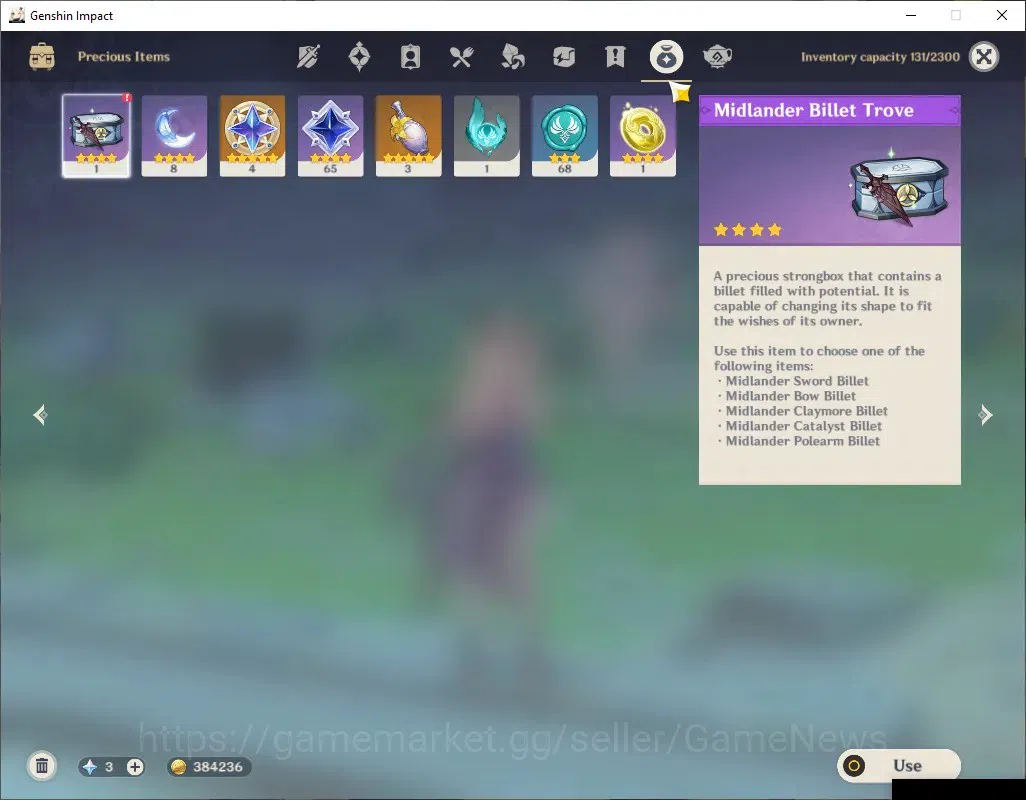This screenshot has height=800, width=1026.
Task: Use the Midlander Billet Trove
Action: click(x=898, y=765)
